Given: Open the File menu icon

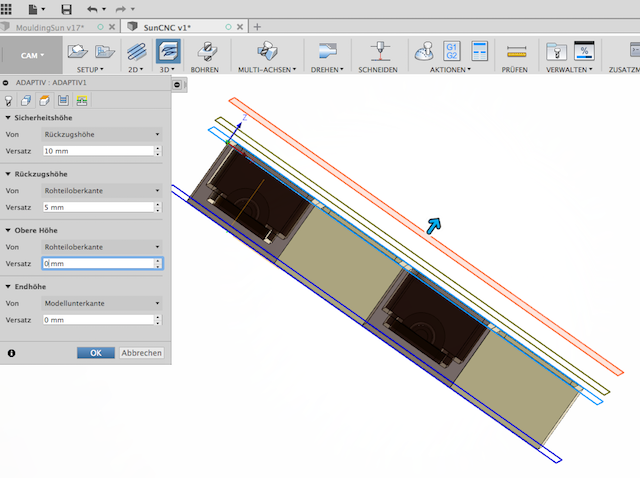Looking at the screenshot, I should pyautogui.click(x=36, y=9).
